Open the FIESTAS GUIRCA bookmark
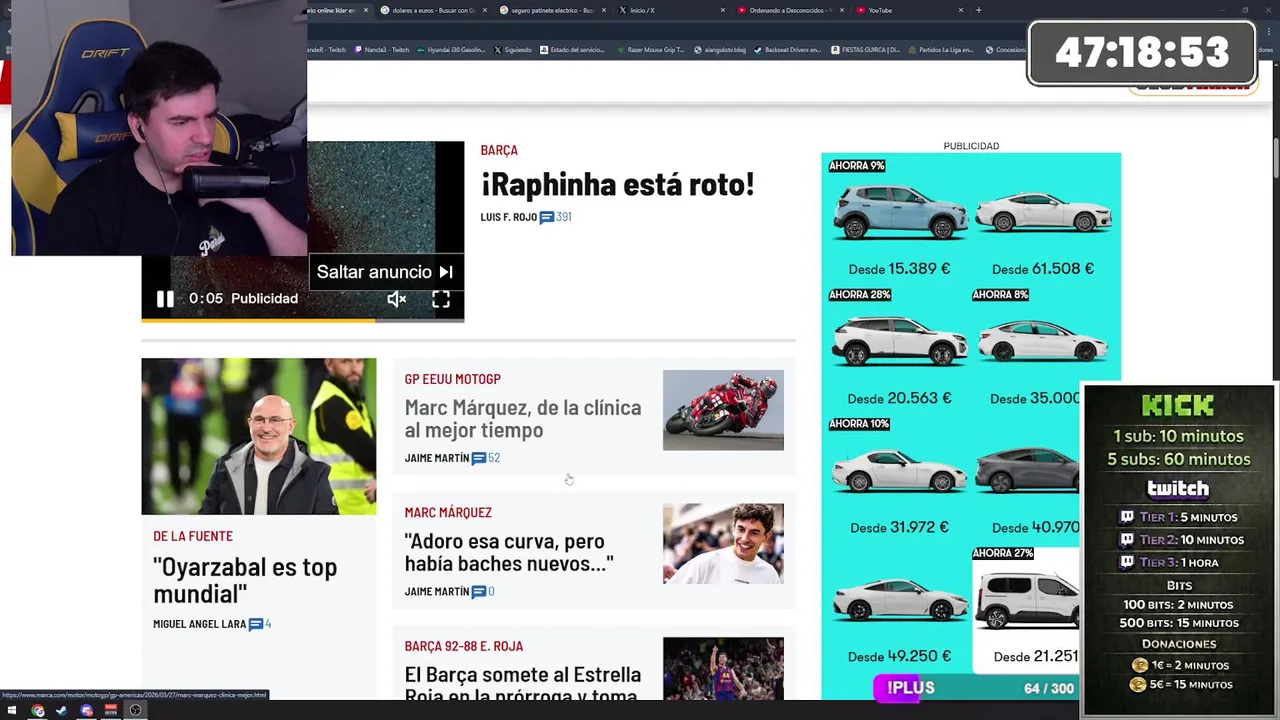This screenshot has height=720, width=1280. [x=866, y=49]
